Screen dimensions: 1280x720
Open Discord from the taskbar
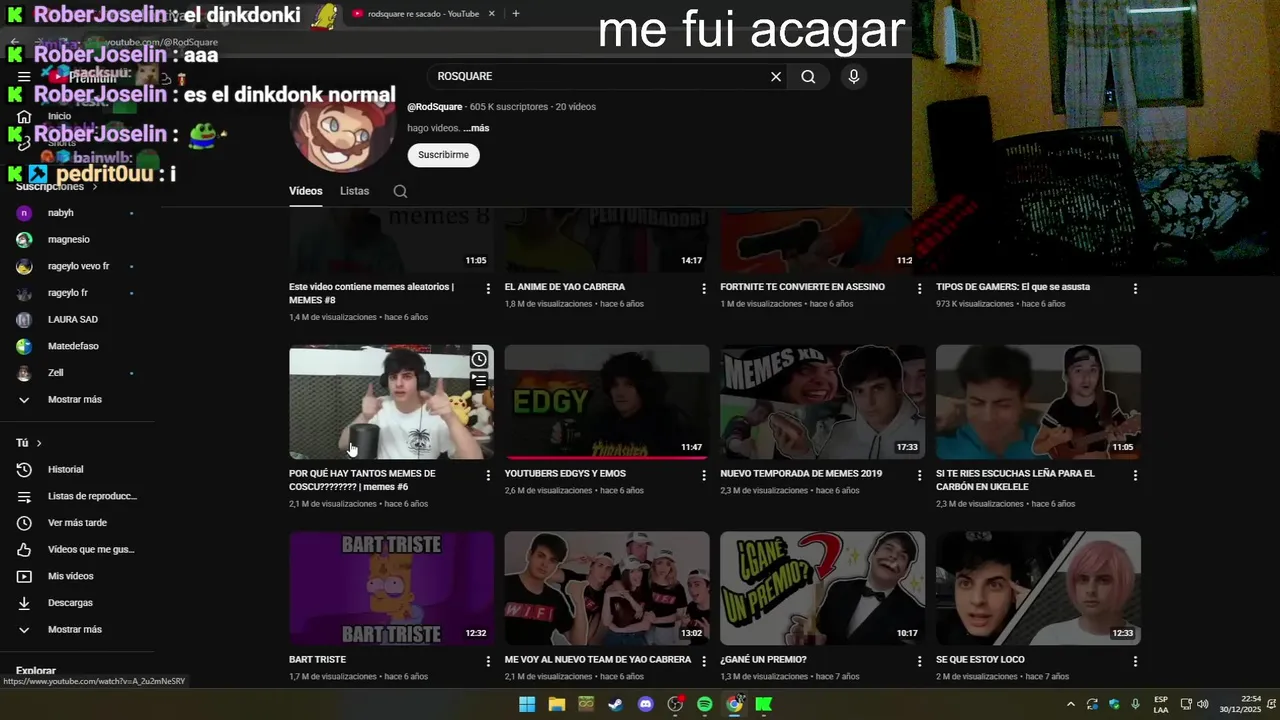645,704
